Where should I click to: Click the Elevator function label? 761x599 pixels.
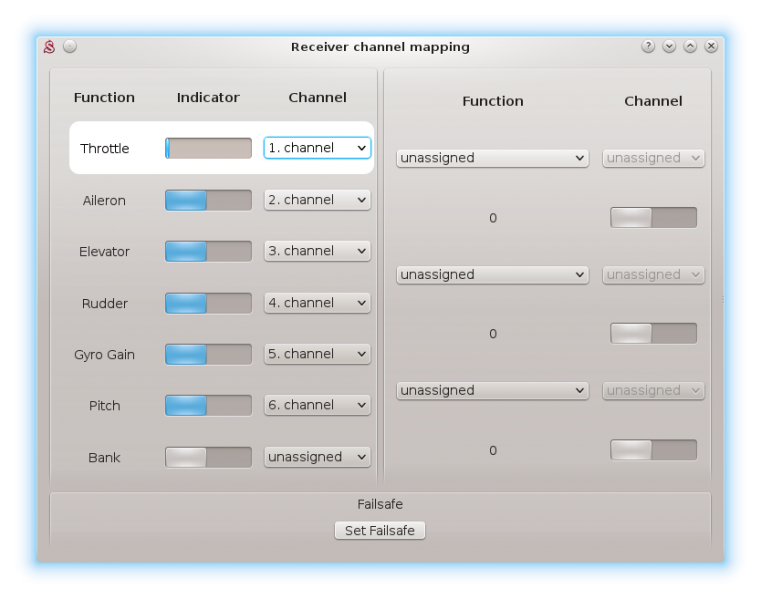(104, 251)
